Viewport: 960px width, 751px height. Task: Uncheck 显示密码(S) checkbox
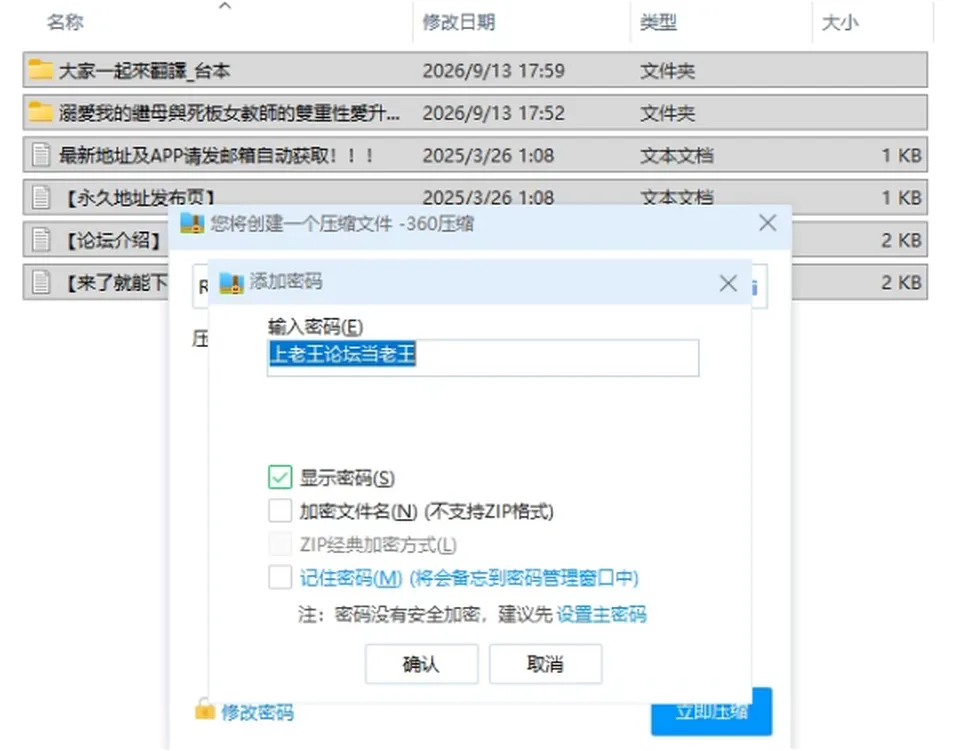tap(280, 477)
